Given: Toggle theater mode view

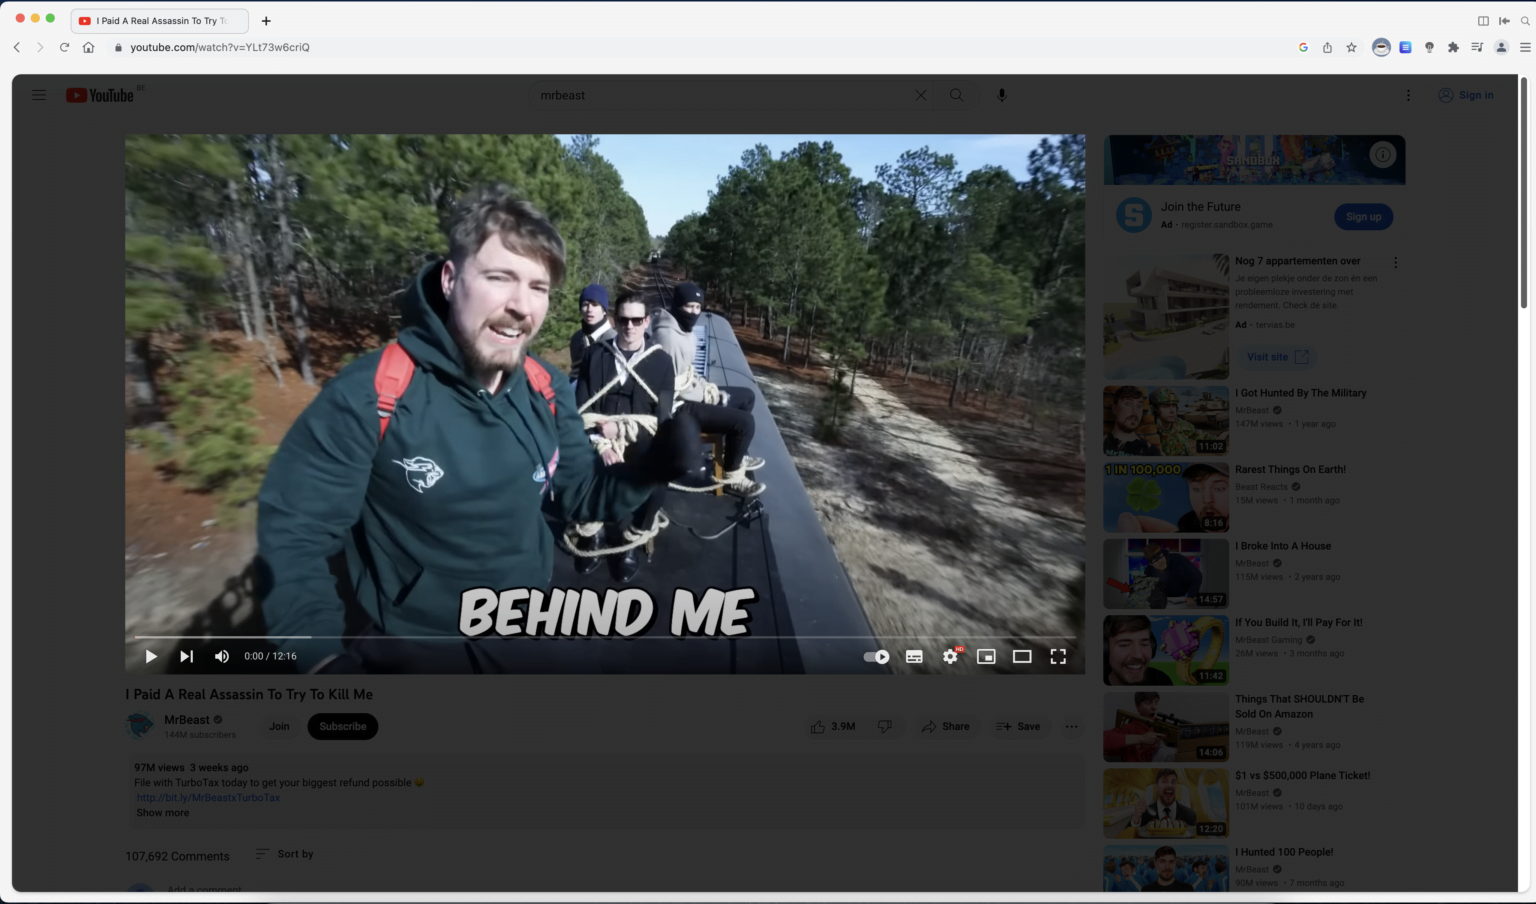Looking at the screenshot, I should (1022, 657).
